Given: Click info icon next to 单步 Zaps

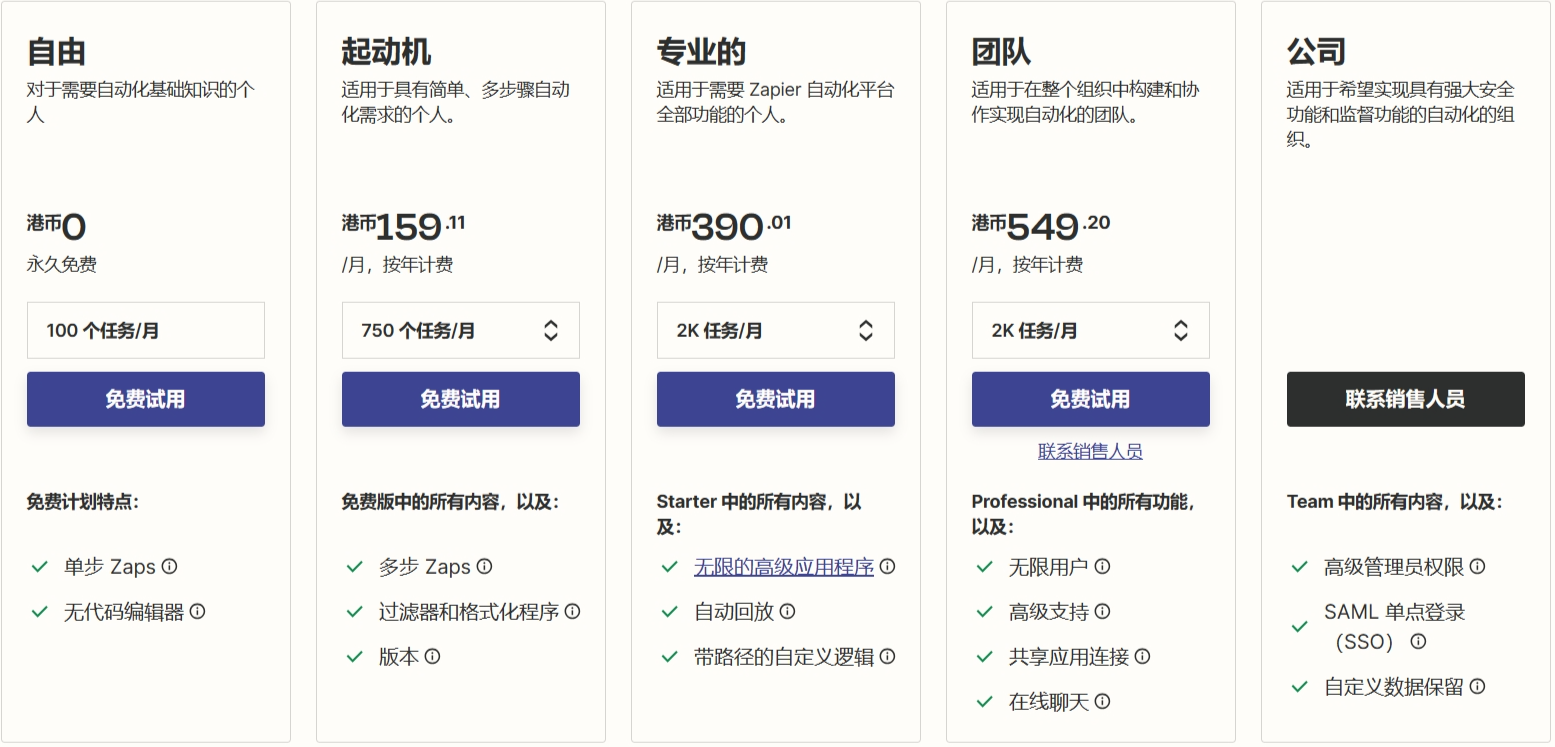Looking at the screenshot, I should [x=170, y=566].
